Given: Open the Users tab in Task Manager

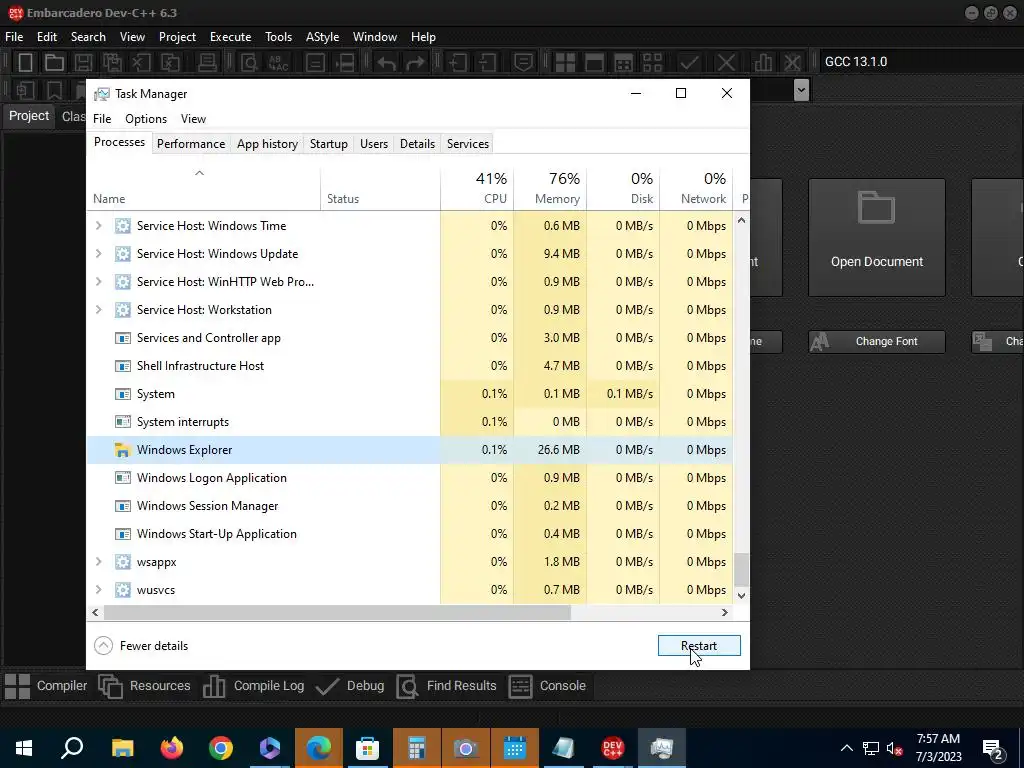Looking at the screenshot, I should (374, 144).
